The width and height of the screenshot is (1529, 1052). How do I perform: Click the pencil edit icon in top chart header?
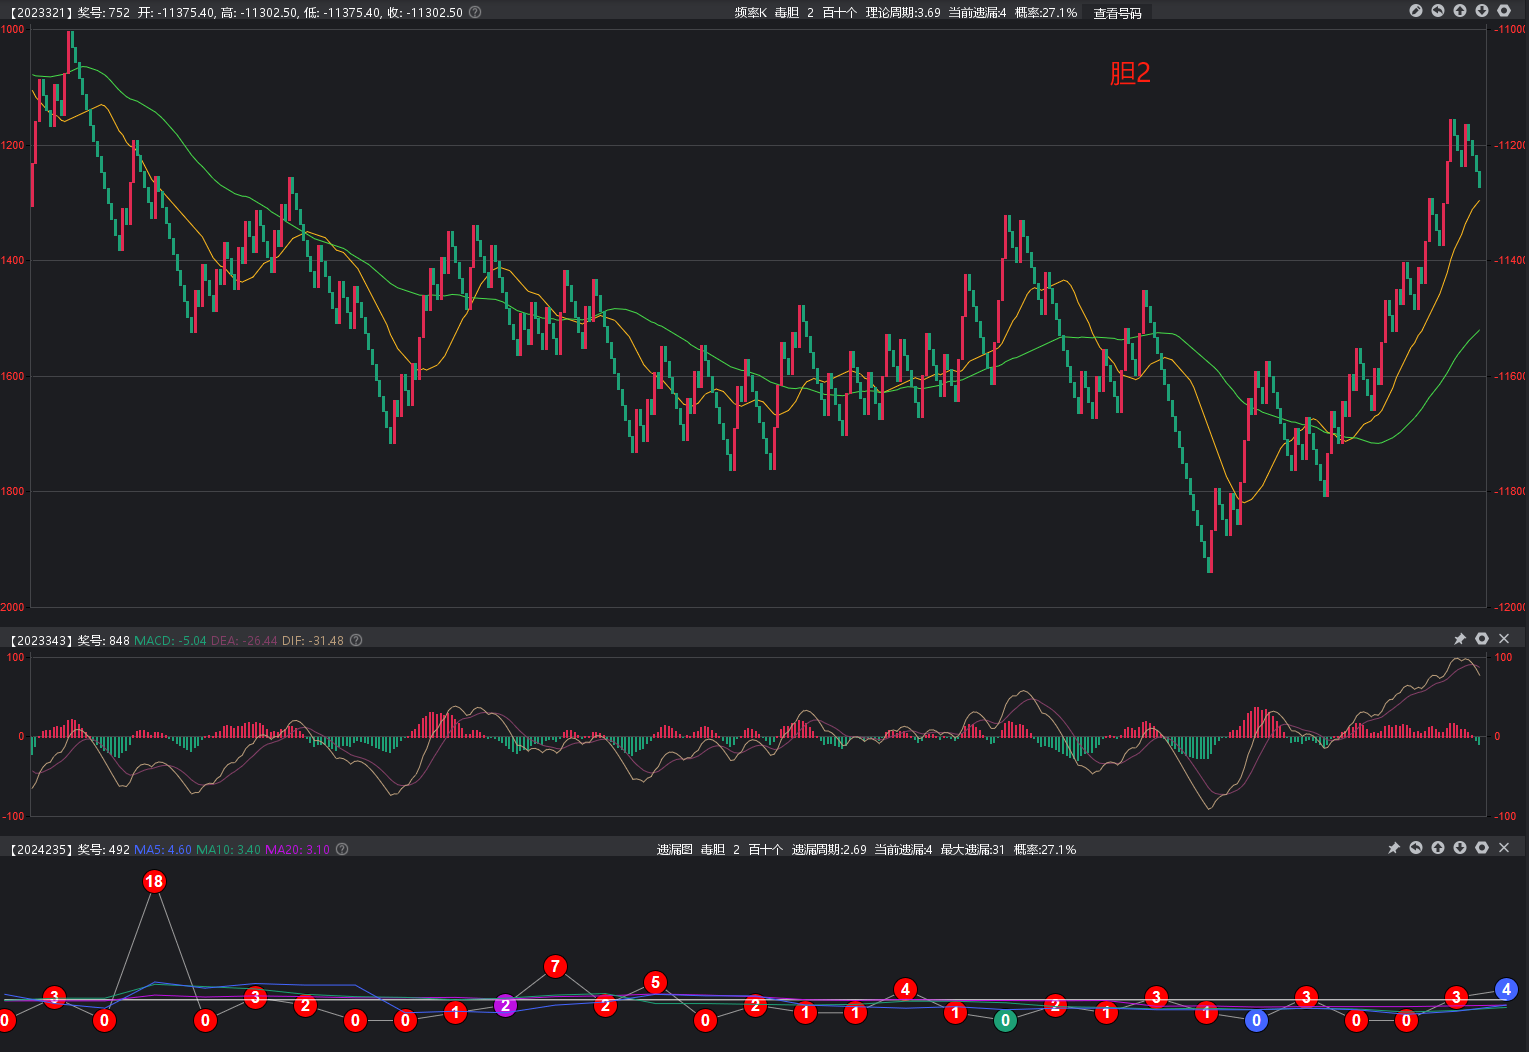tap(1416, 11)
